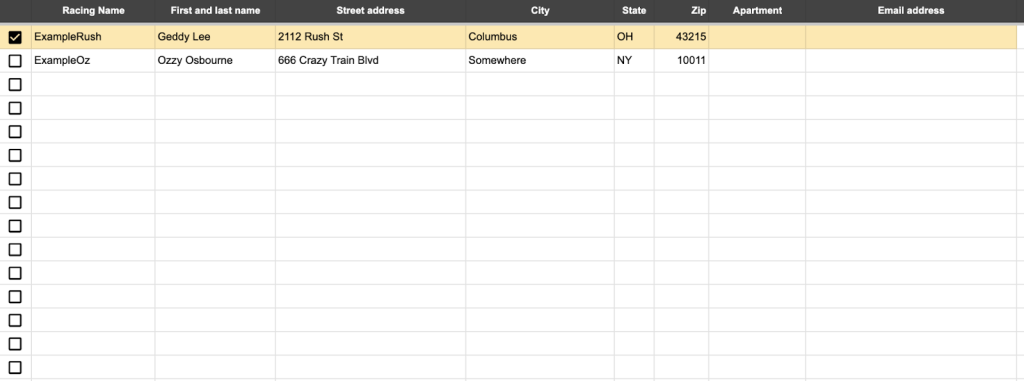
Task: Select the State column header
Action: (634, 10)
